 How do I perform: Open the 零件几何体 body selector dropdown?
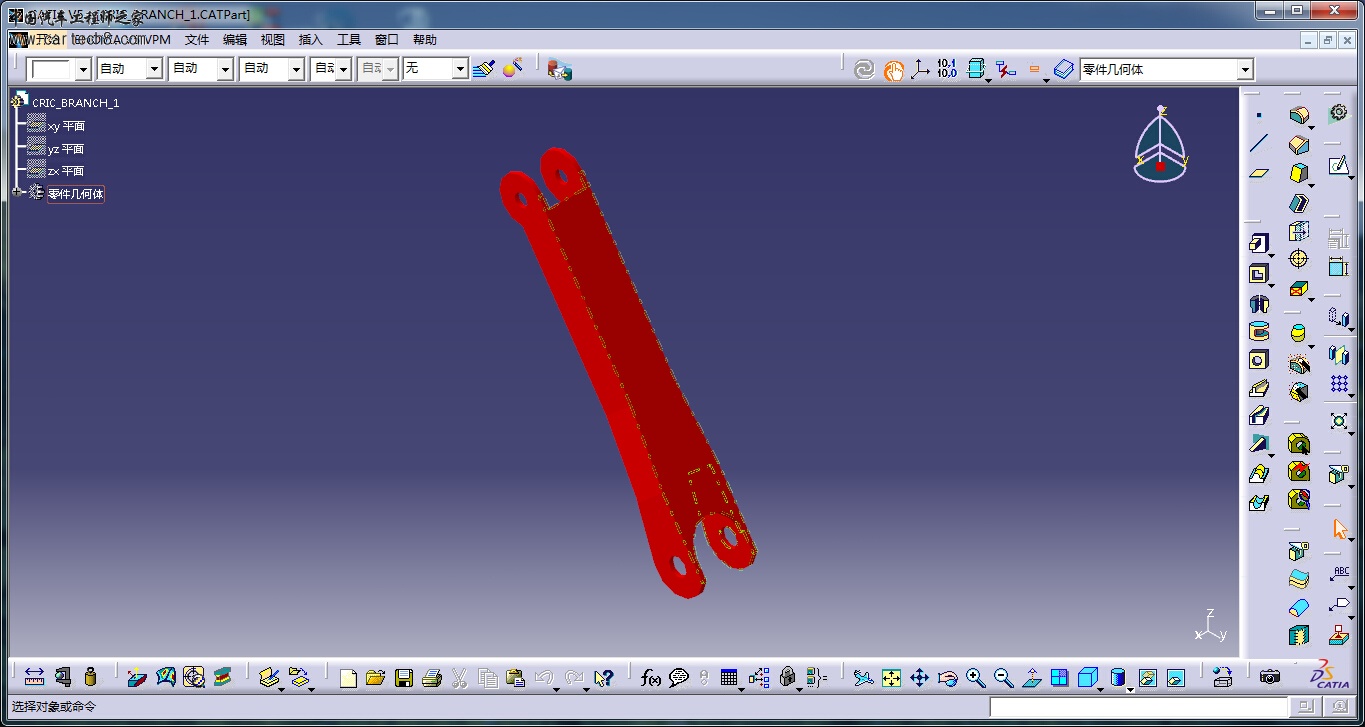coord(1245,69)
